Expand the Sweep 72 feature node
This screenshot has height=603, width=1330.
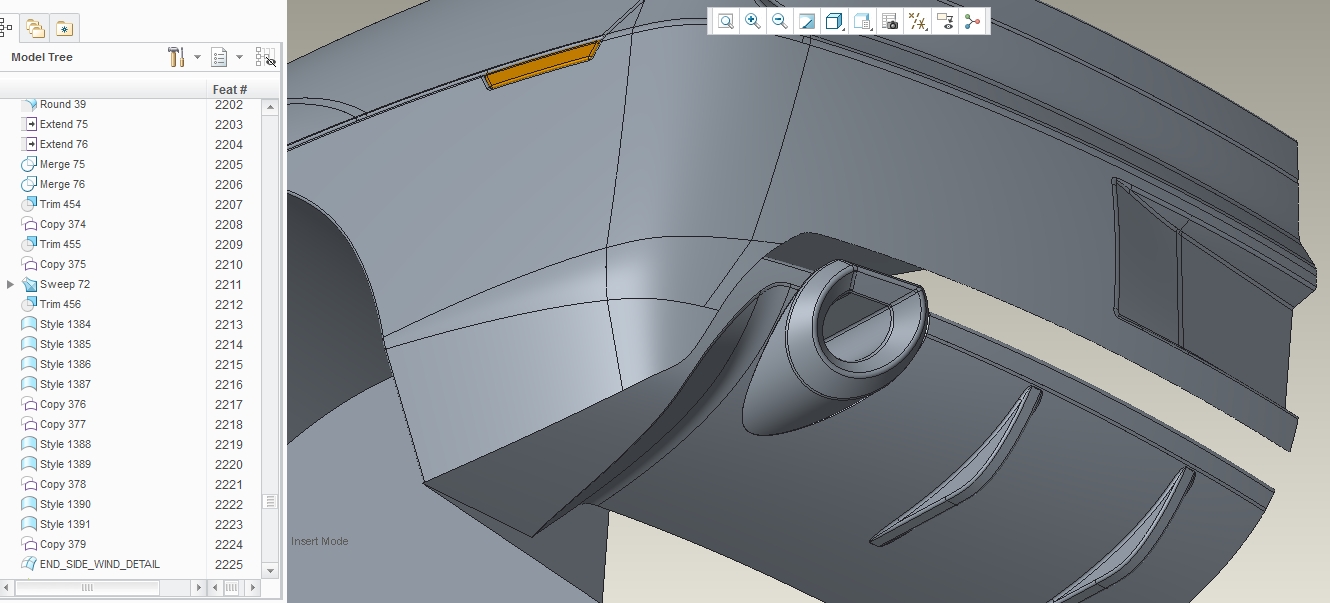tap(10, 284)
